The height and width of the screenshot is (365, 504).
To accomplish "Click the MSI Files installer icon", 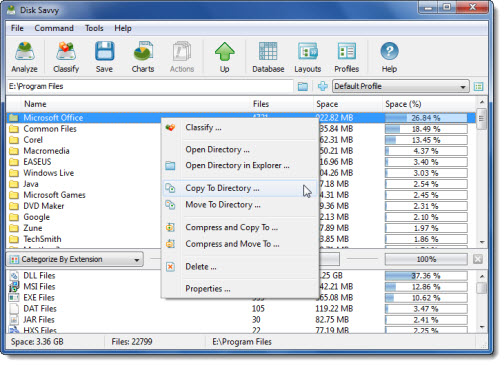I will pos(14,287).
